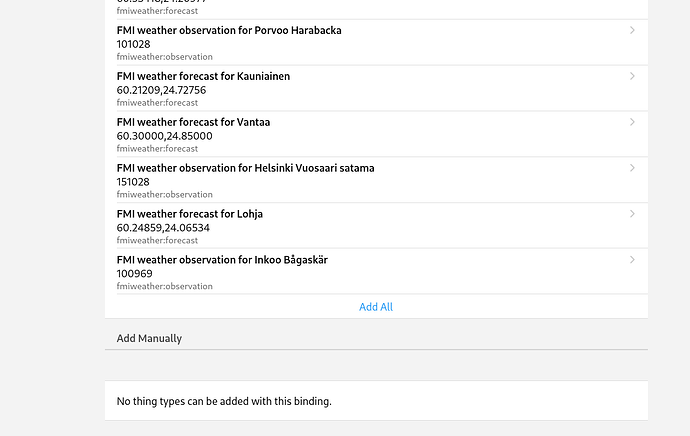Click station ID 151028 text

point(133,182)
